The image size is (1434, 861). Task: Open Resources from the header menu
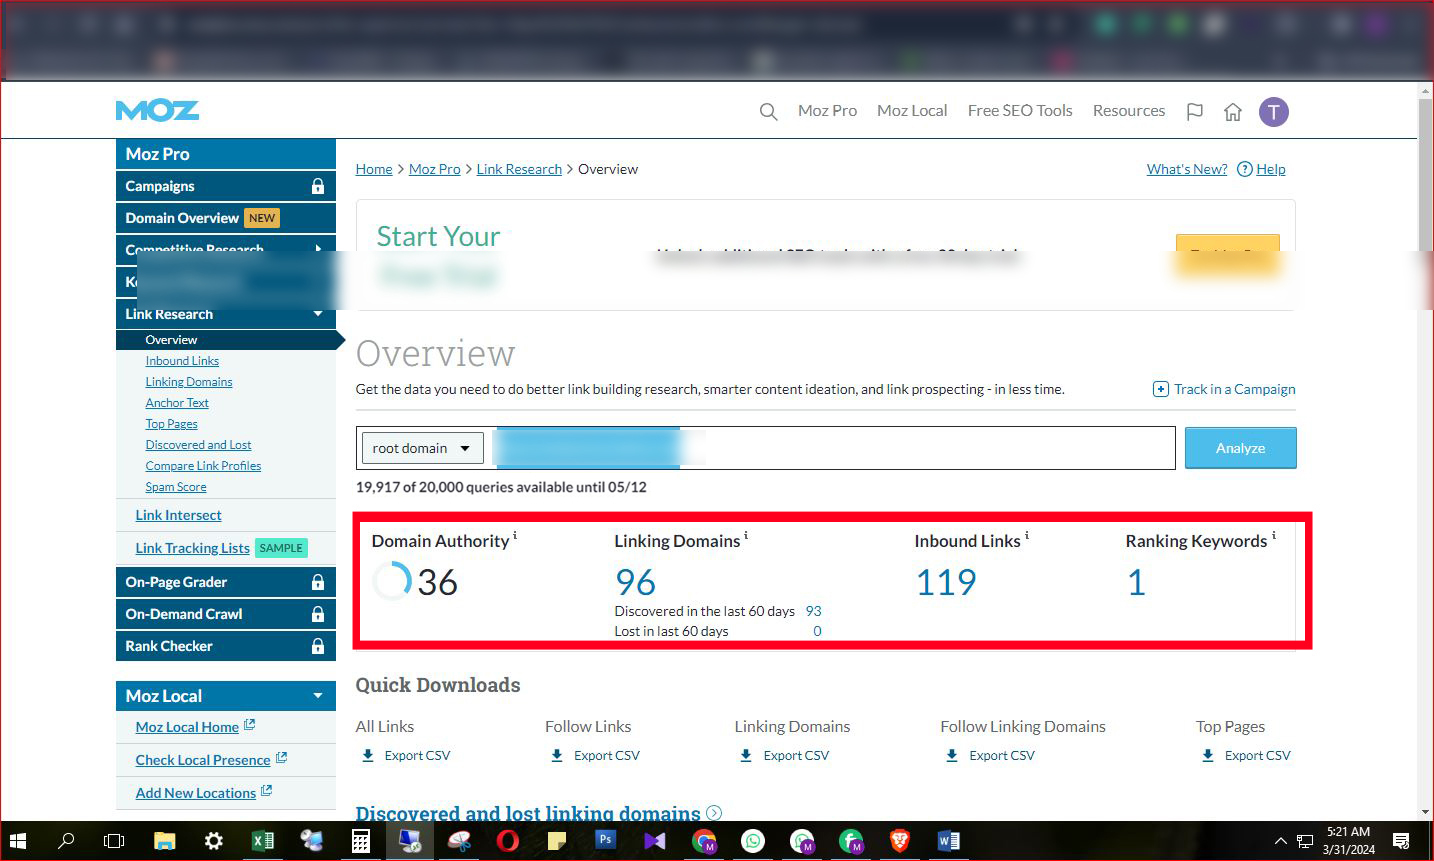(x=1128, y=110)
